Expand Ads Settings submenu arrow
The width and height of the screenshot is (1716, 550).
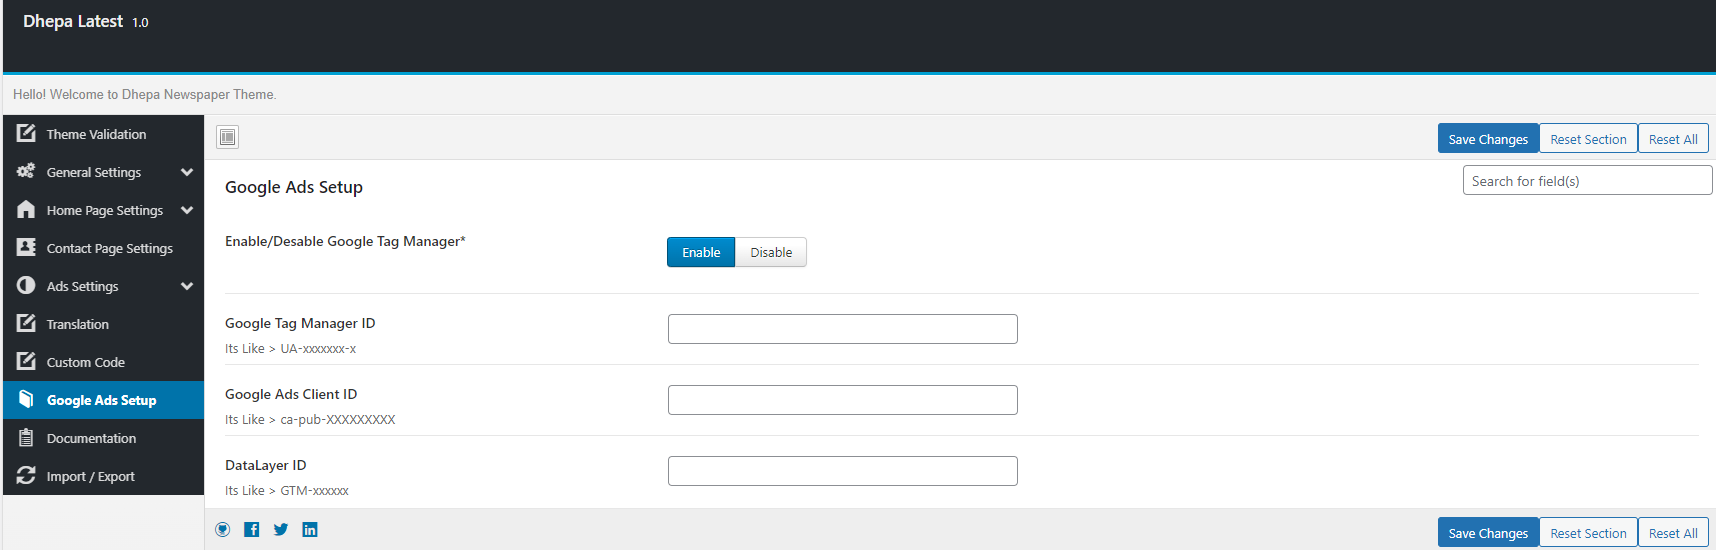[x=187, y=286]
